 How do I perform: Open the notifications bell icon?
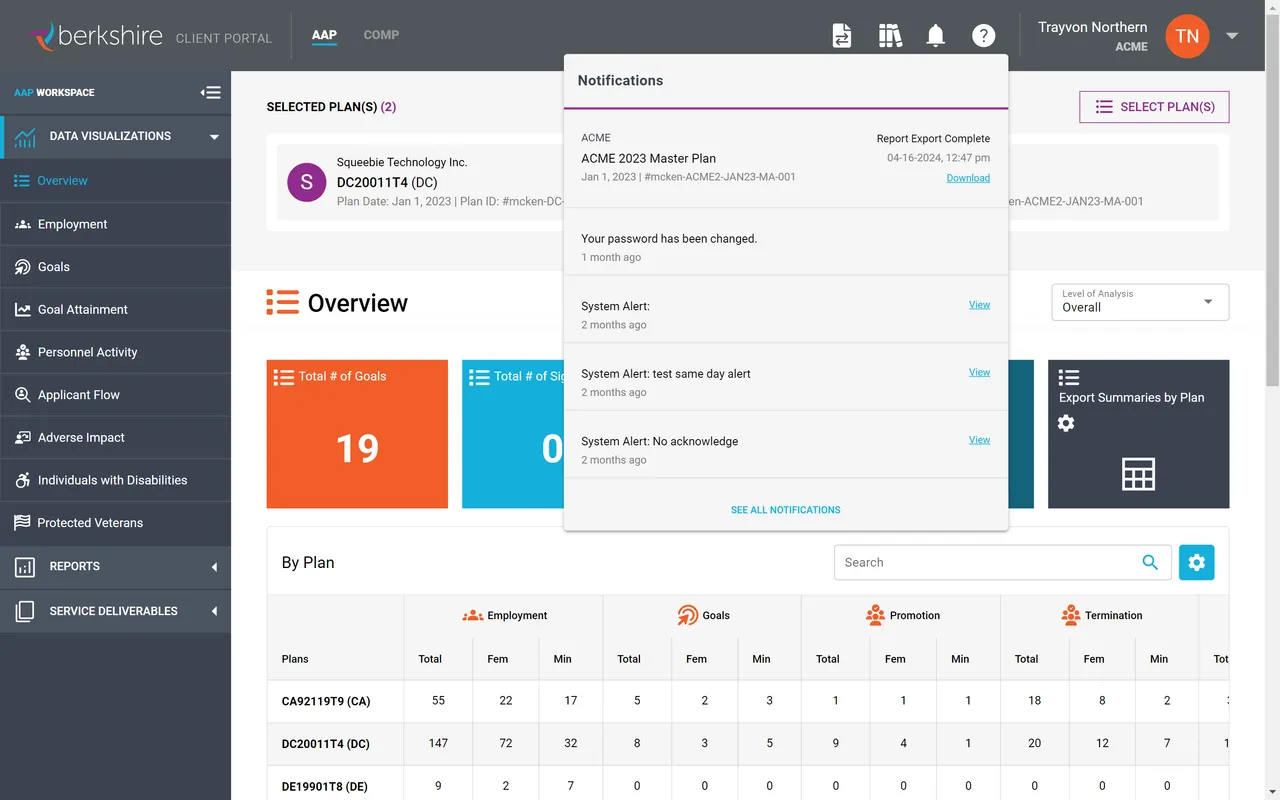click(x=934, y=35)
